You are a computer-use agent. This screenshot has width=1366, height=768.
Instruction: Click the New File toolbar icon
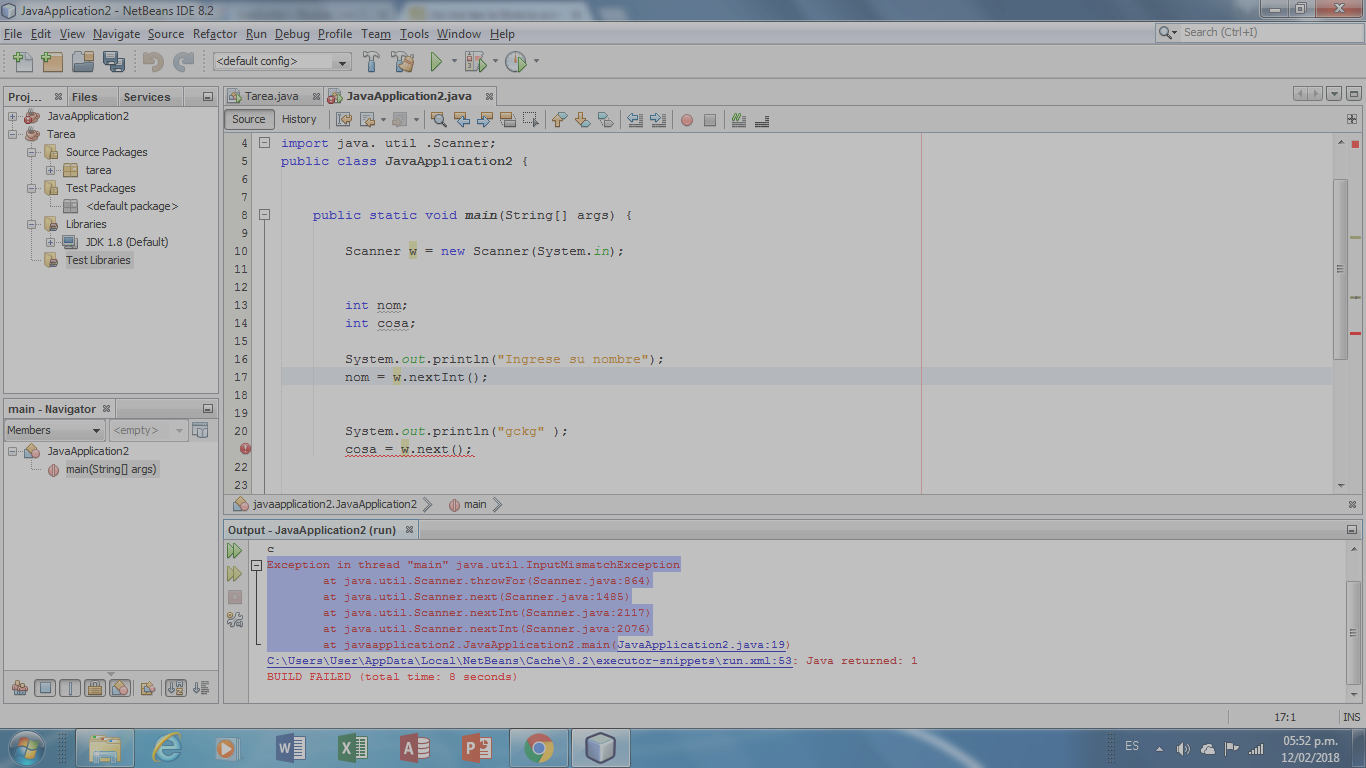pos(22,62)
